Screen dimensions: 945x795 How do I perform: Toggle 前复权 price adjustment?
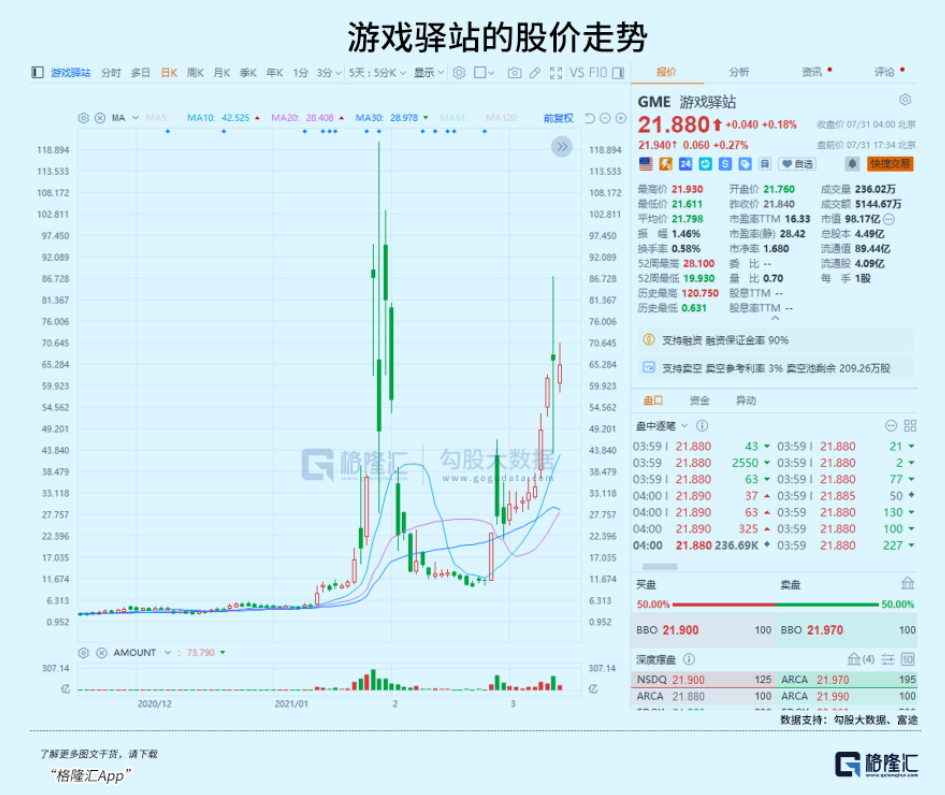pyautogui.click(x=559, y=118)
